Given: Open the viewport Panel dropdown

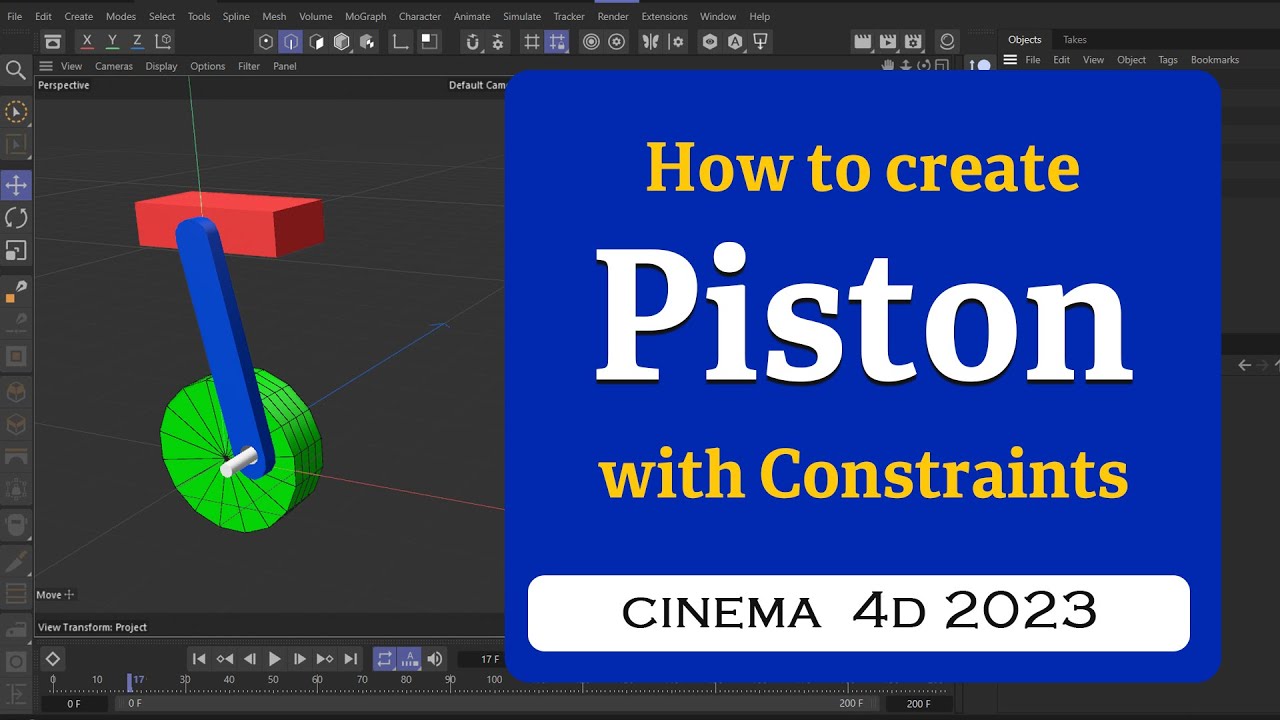Looking at the screenshot, I should click(285, 66).
